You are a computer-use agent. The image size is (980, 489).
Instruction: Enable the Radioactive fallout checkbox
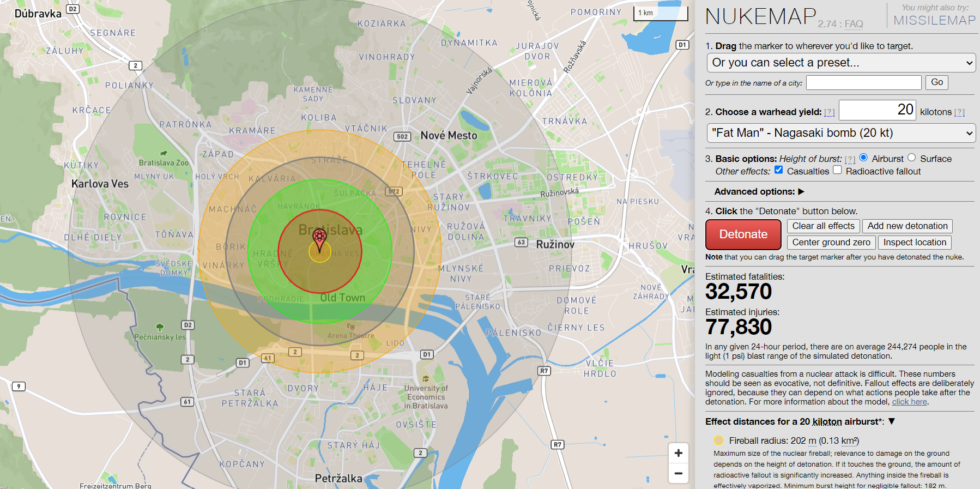(x=838, y=171)
